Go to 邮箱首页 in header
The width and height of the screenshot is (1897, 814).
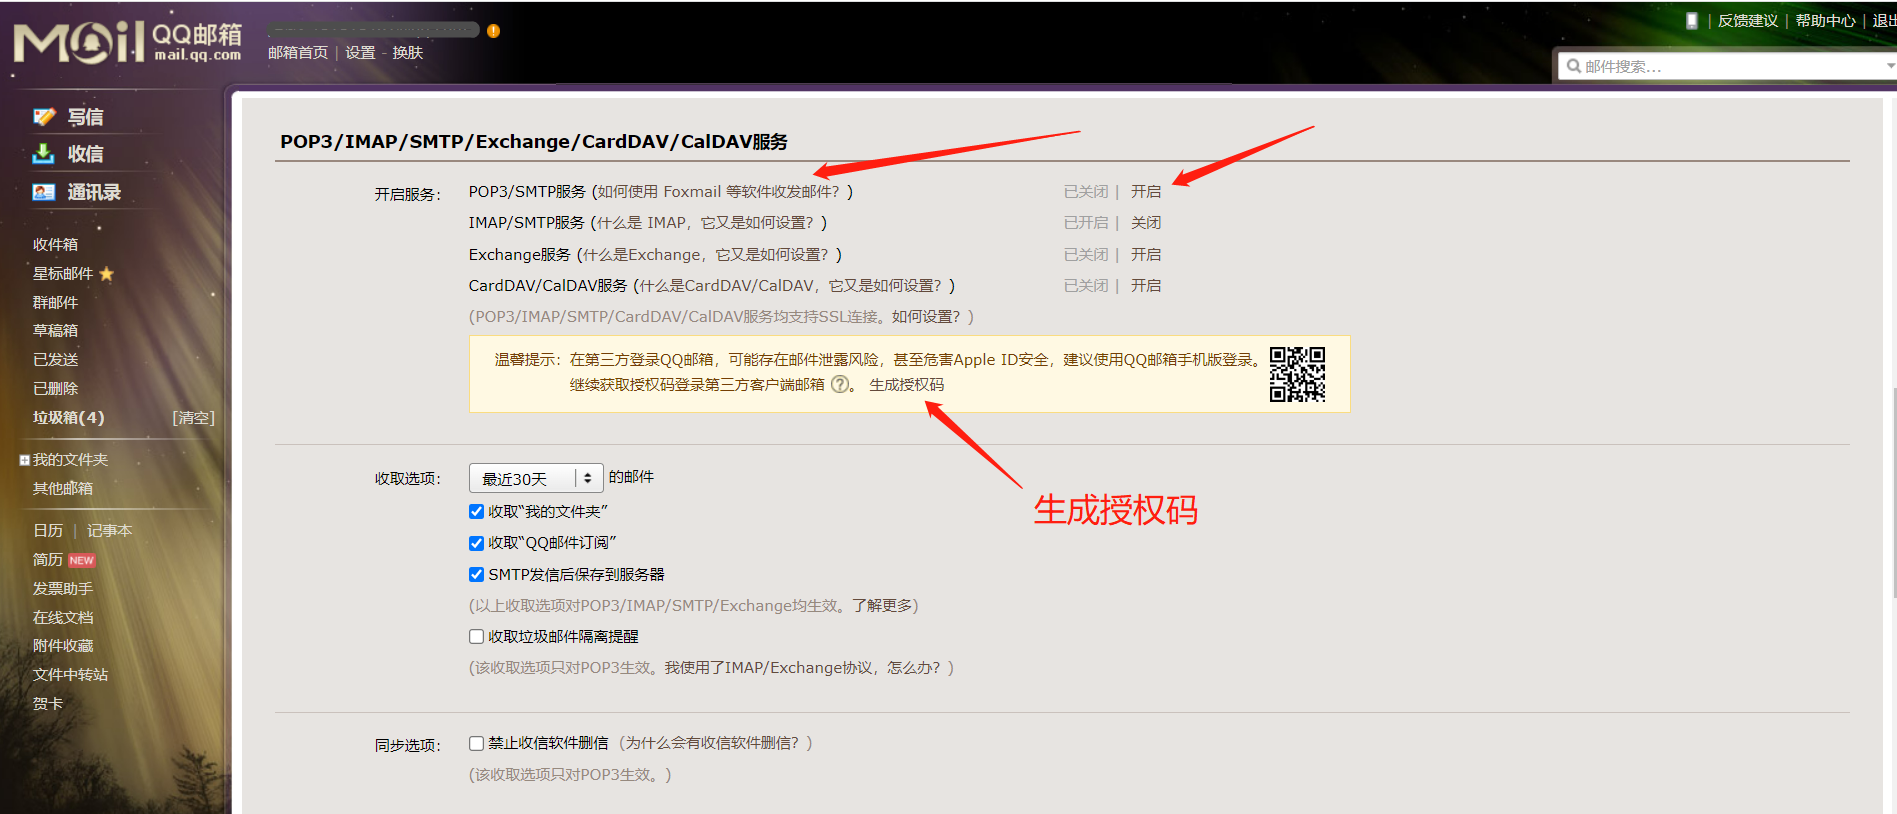(x=298, y=53)
